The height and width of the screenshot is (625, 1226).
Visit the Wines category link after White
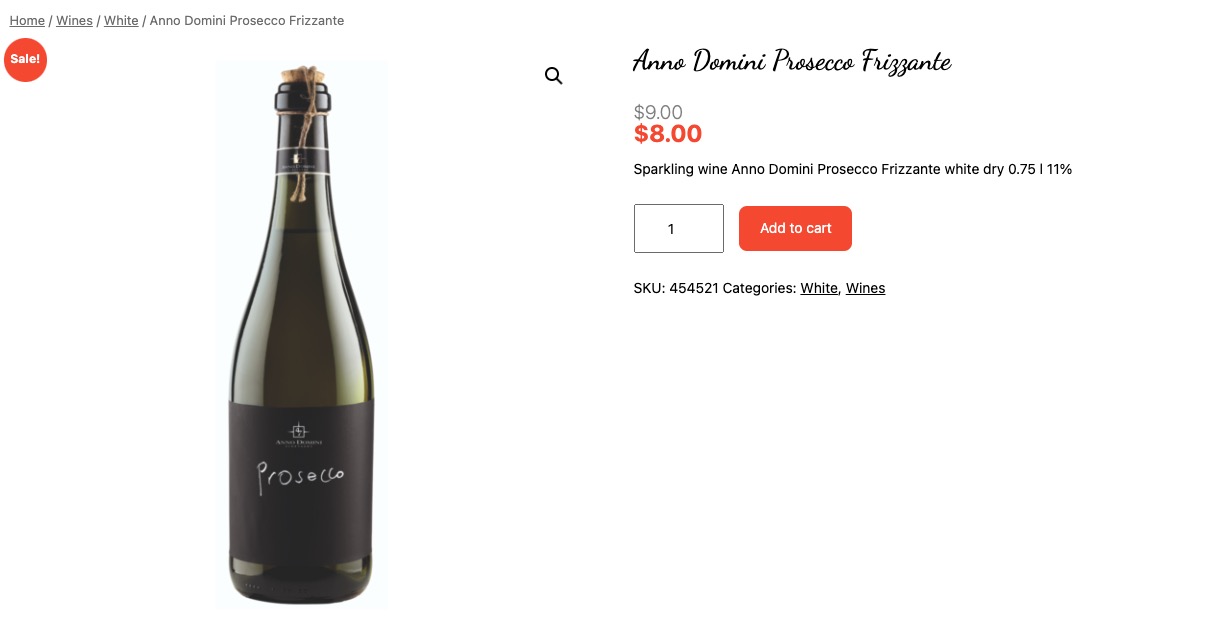coord(865,288)
